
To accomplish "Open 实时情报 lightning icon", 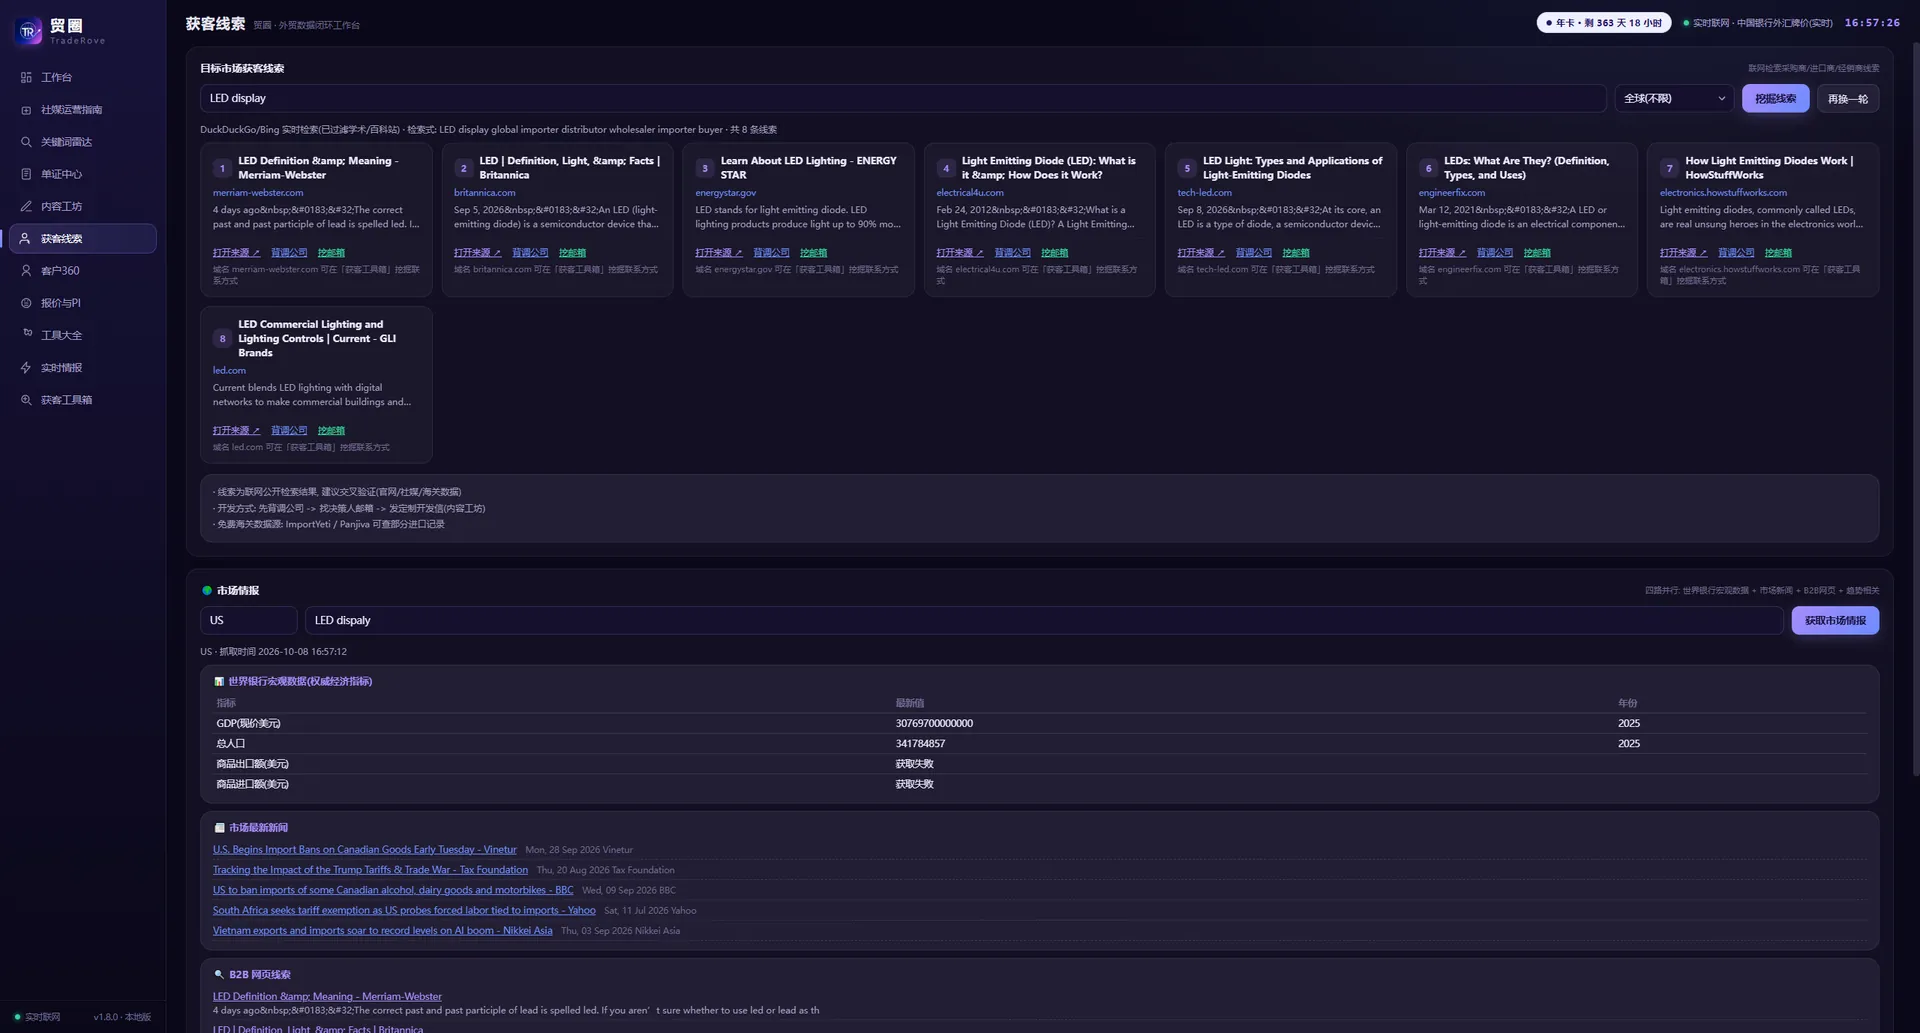I will pyautogui.click(x=26, y=368).
